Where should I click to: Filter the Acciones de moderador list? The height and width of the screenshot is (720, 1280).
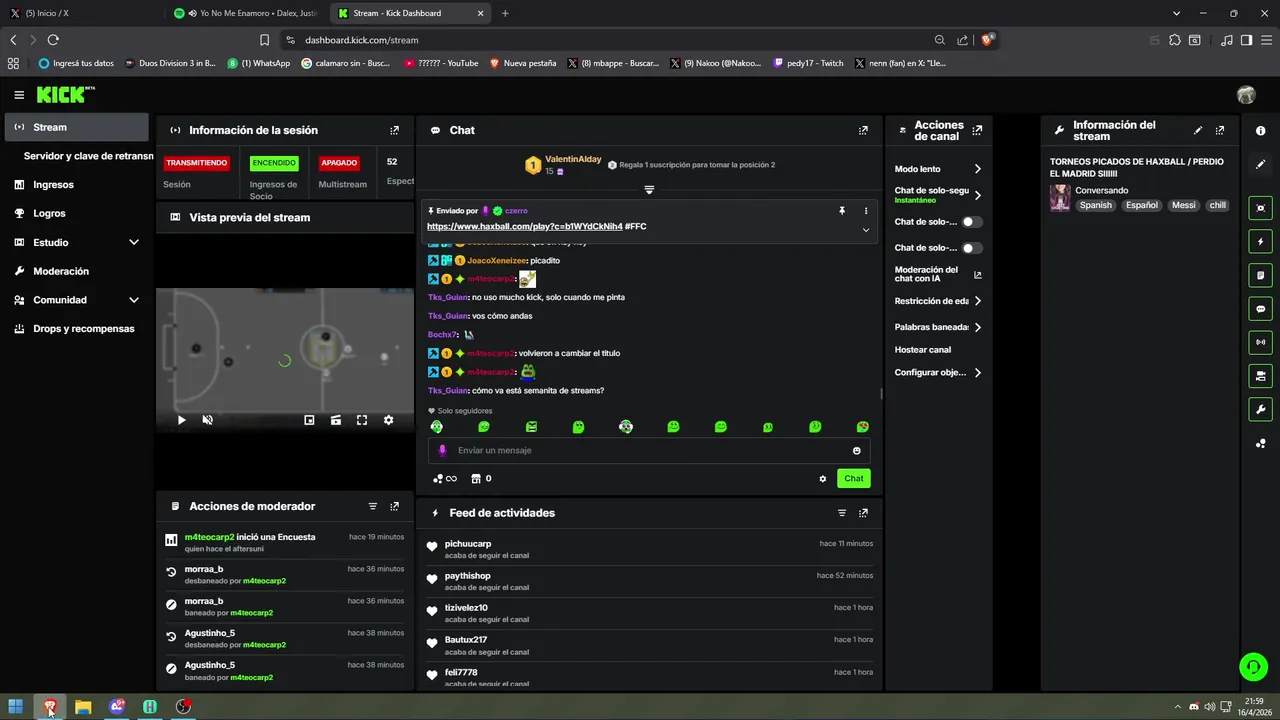tap(373, 507)
